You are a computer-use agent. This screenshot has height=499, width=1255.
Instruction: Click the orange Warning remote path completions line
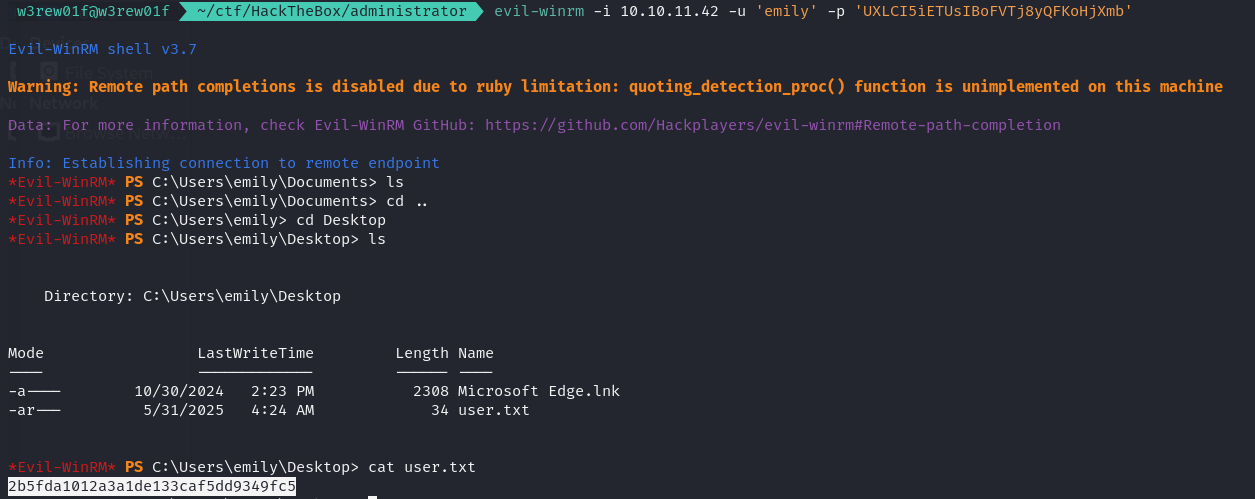click(x=615, y=87)
